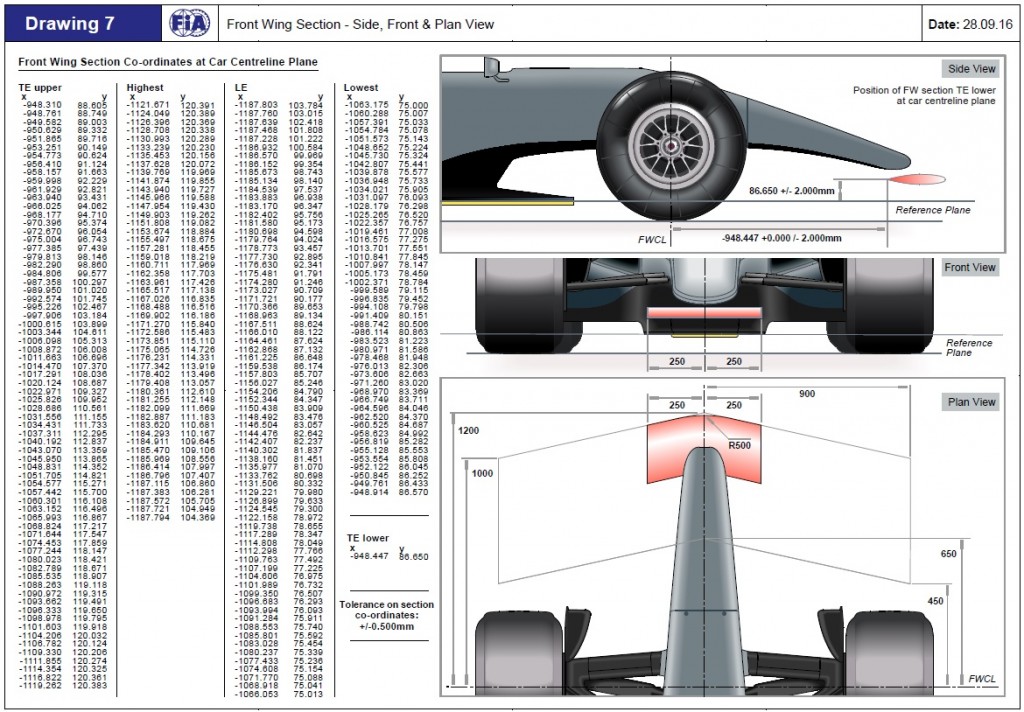
Task: Click the "Tolerance on section co-ordinates" note
Action: (387, 615)
